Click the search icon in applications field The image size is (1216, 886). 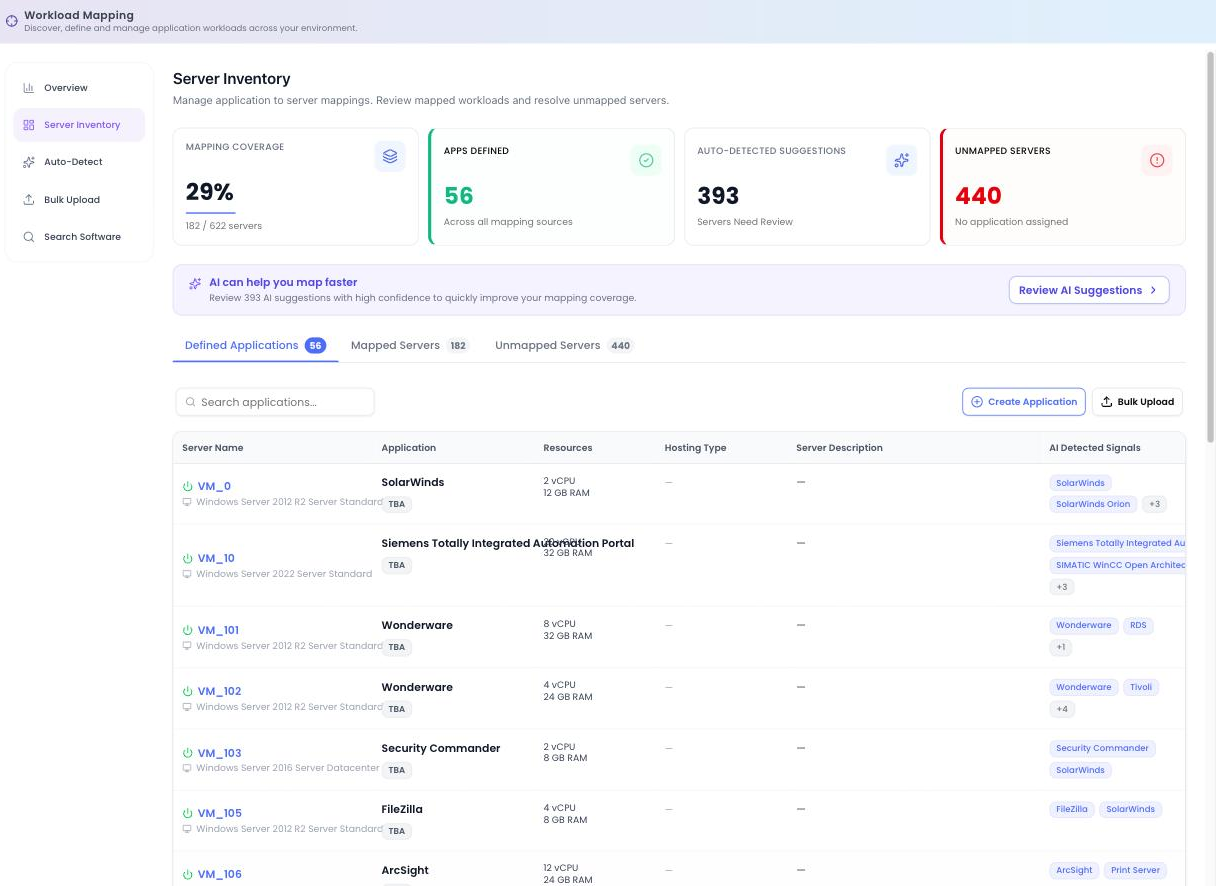tap(190, 402)
